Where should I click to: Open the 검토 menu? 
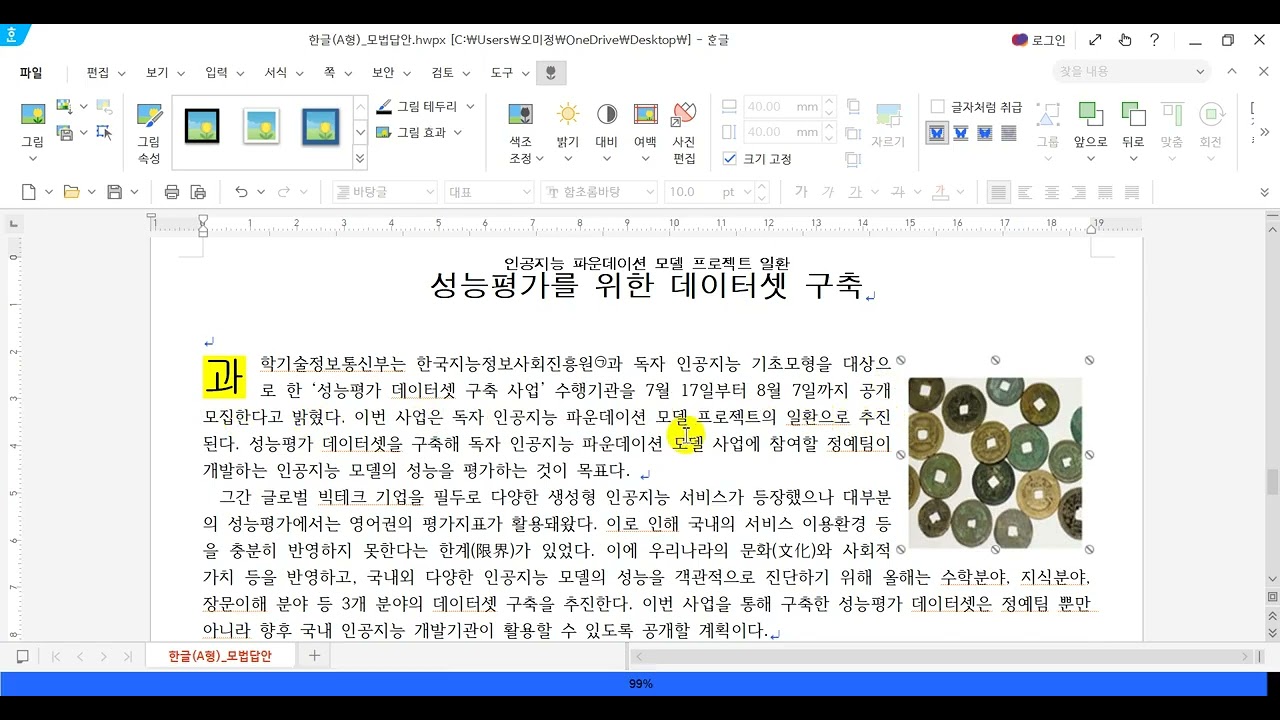coord(451,73)
